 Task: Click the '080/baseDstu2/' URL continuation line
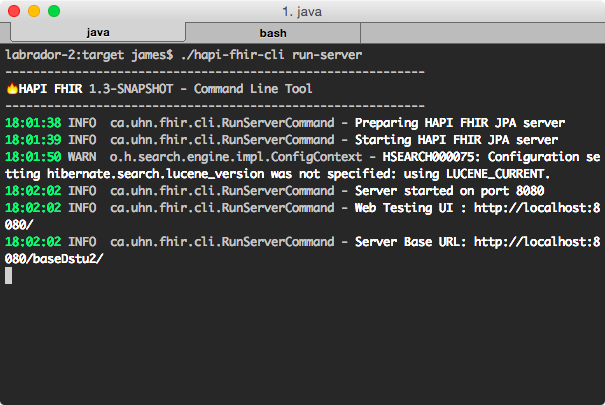coord(53,259)
